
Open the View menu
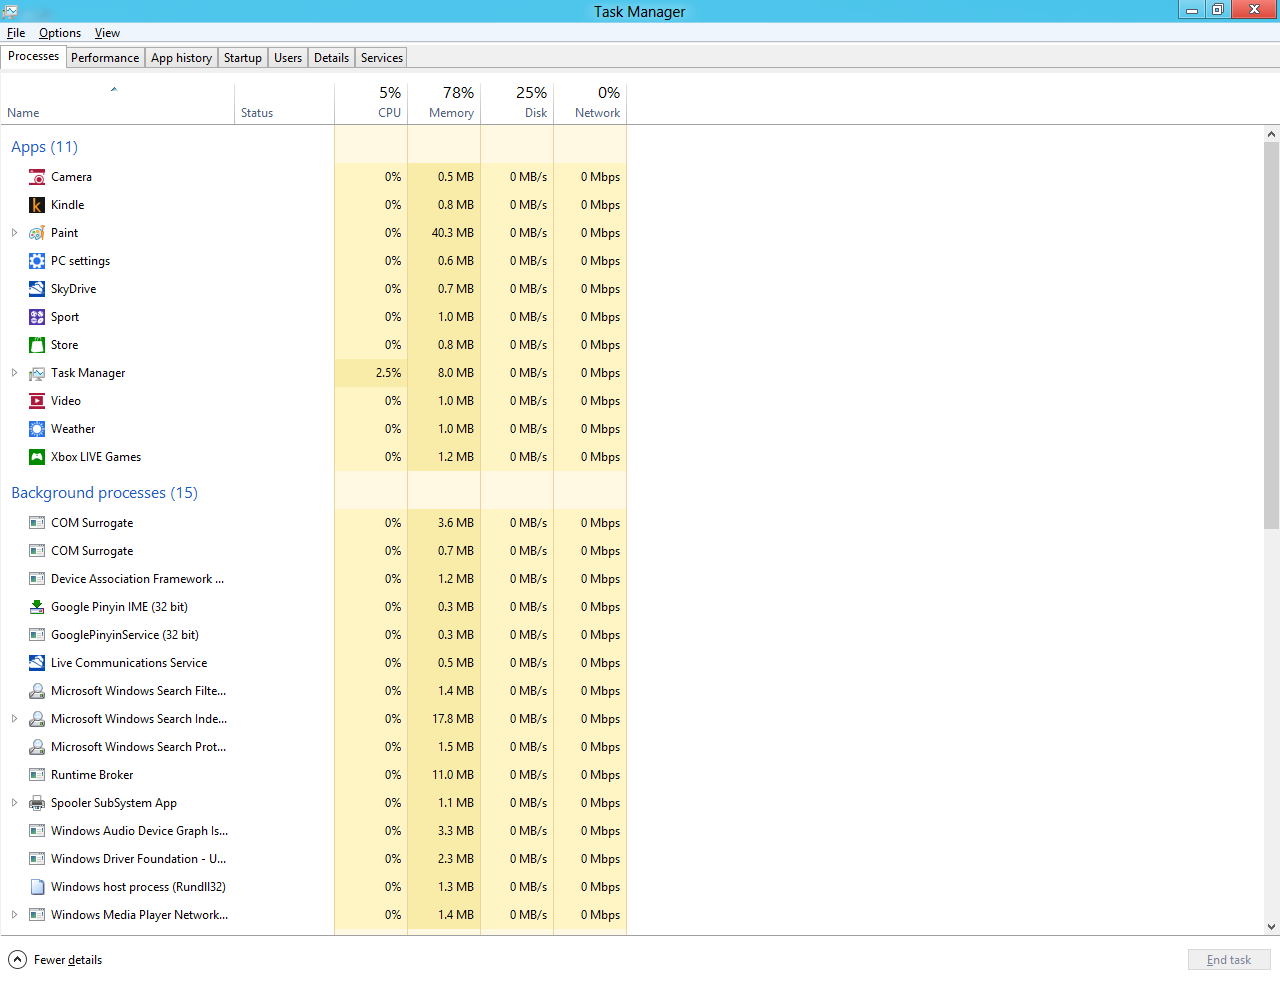pos(107,33)
